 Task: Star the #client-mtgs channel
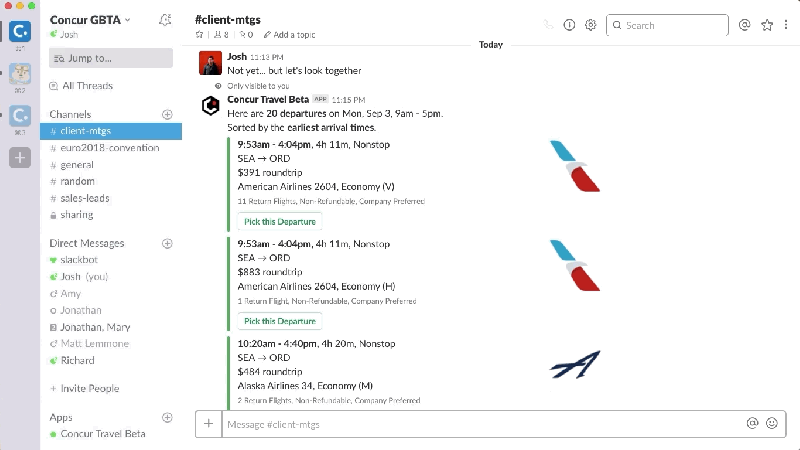click(x=200, y=34)
